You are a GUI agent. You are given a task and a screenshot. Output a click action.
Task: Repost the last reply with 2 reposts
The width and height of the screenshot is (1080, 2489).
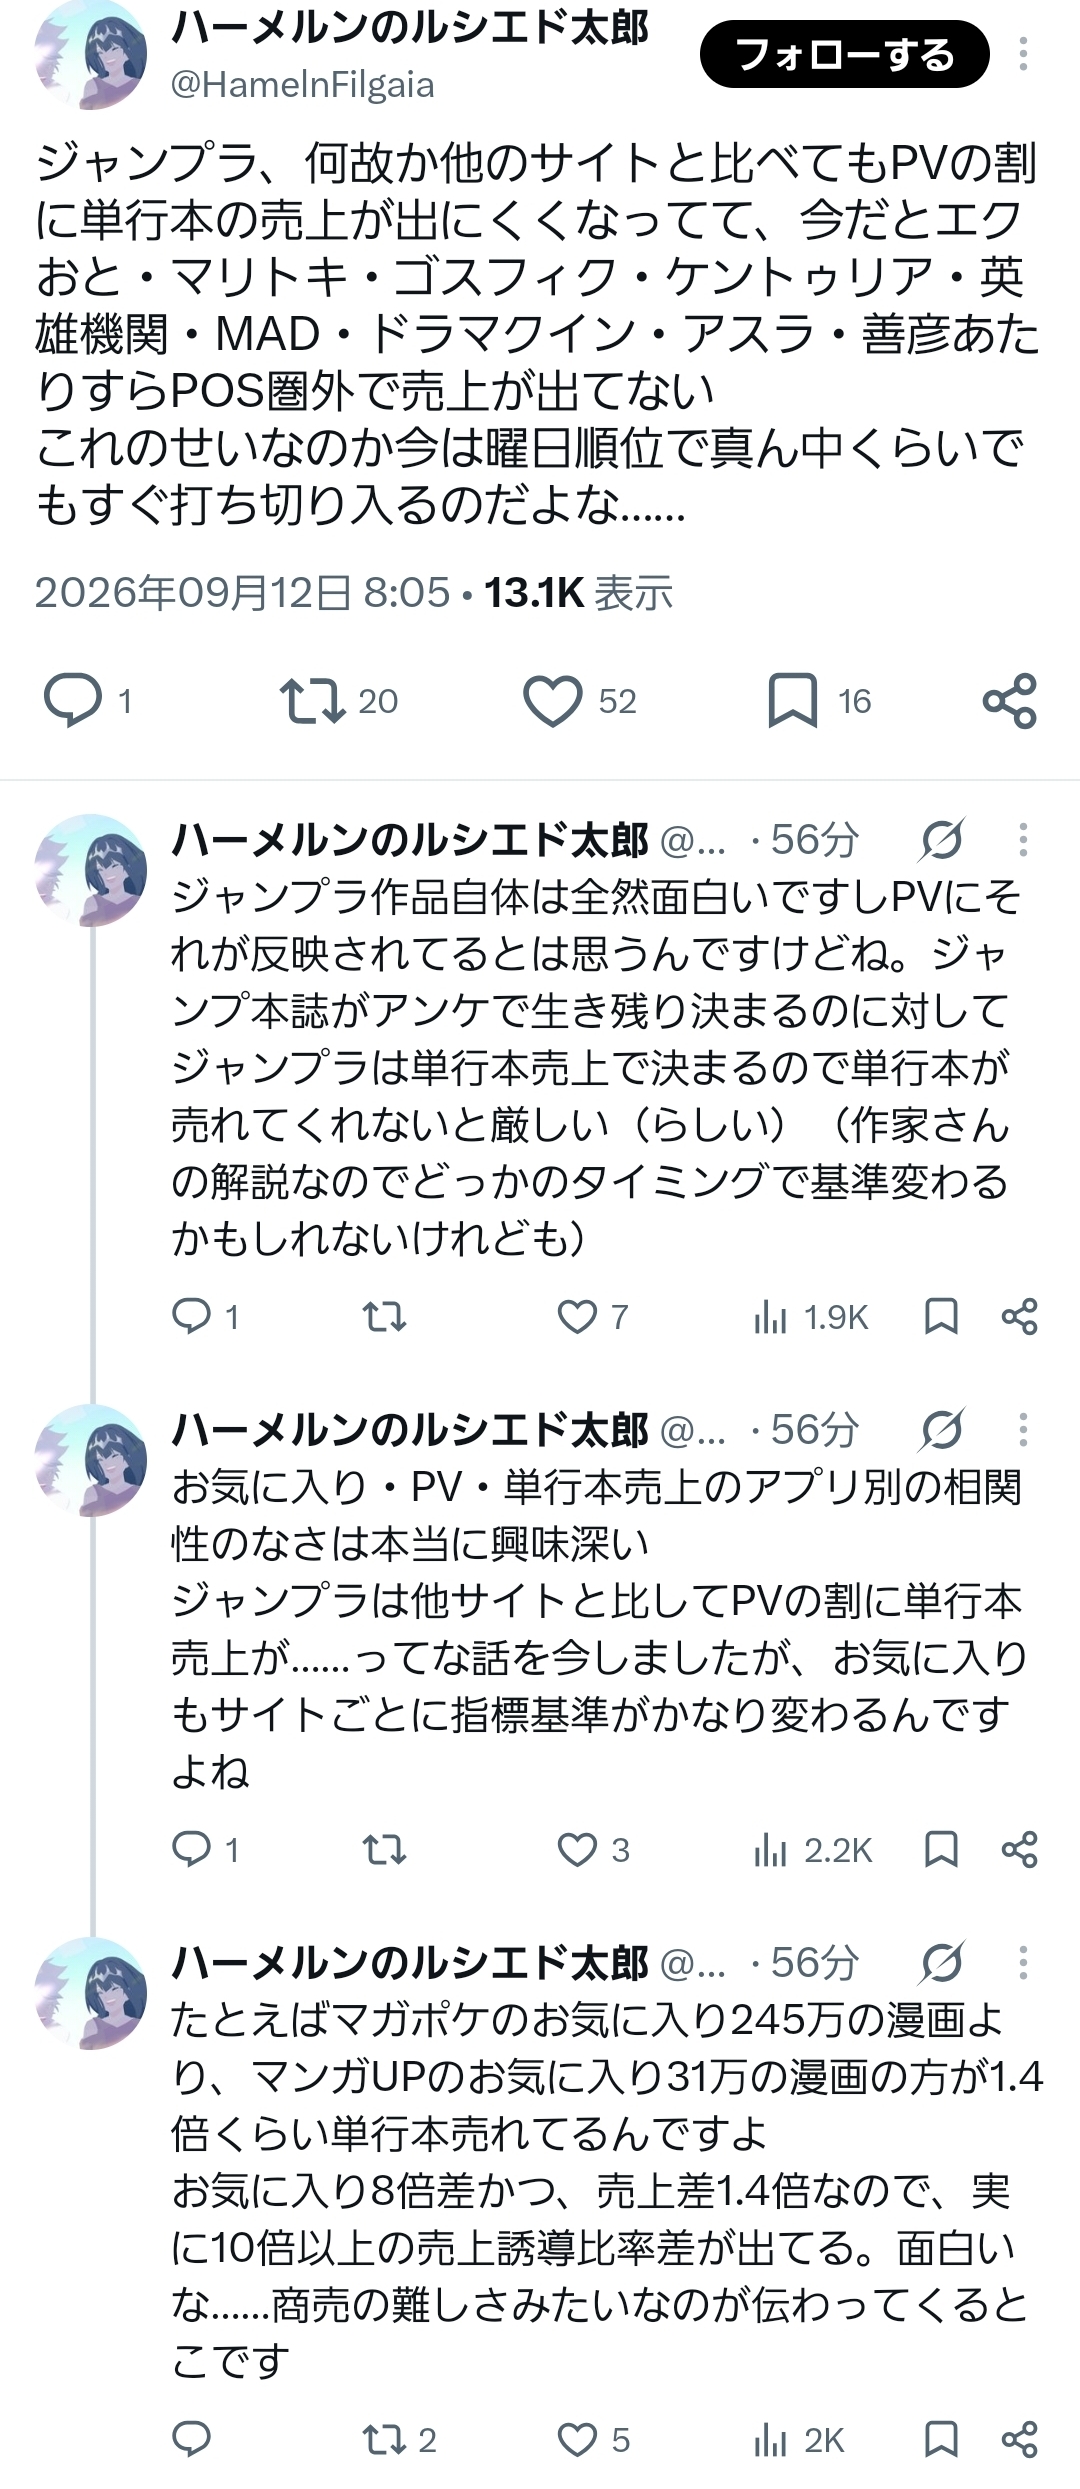click(399, 2440)
